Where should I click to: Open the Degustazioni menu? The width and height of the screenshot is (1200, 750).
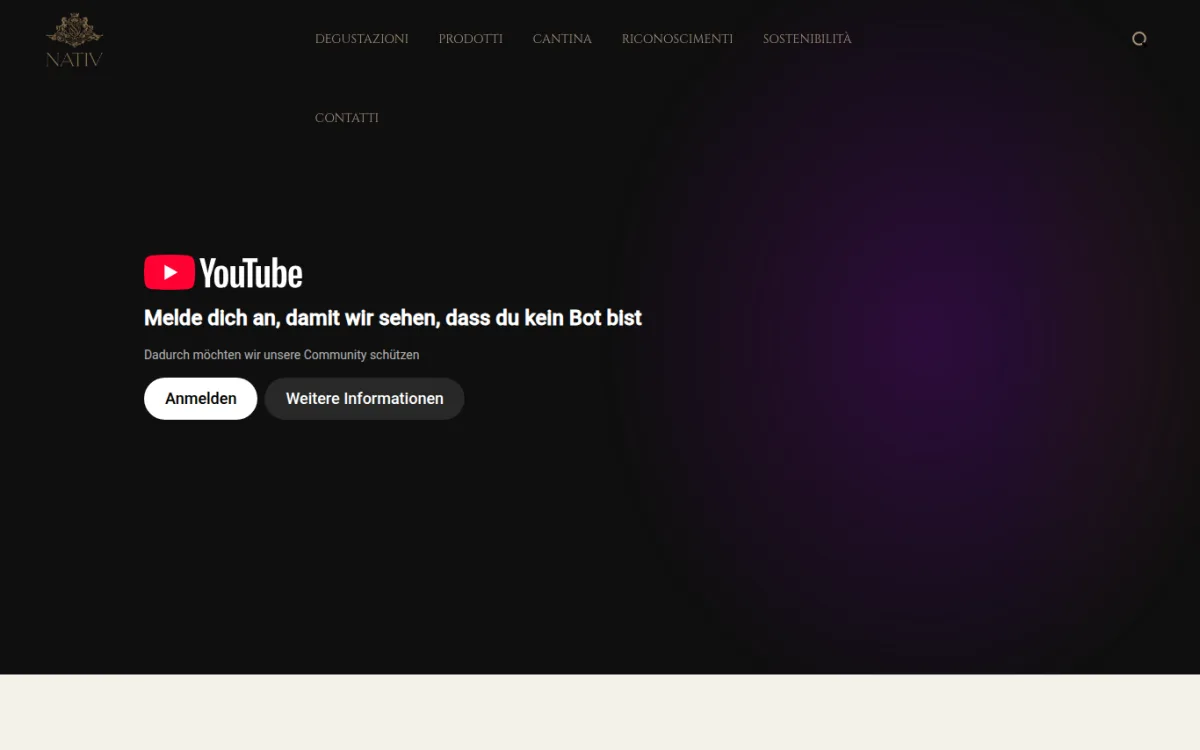[x=362, y=39]
